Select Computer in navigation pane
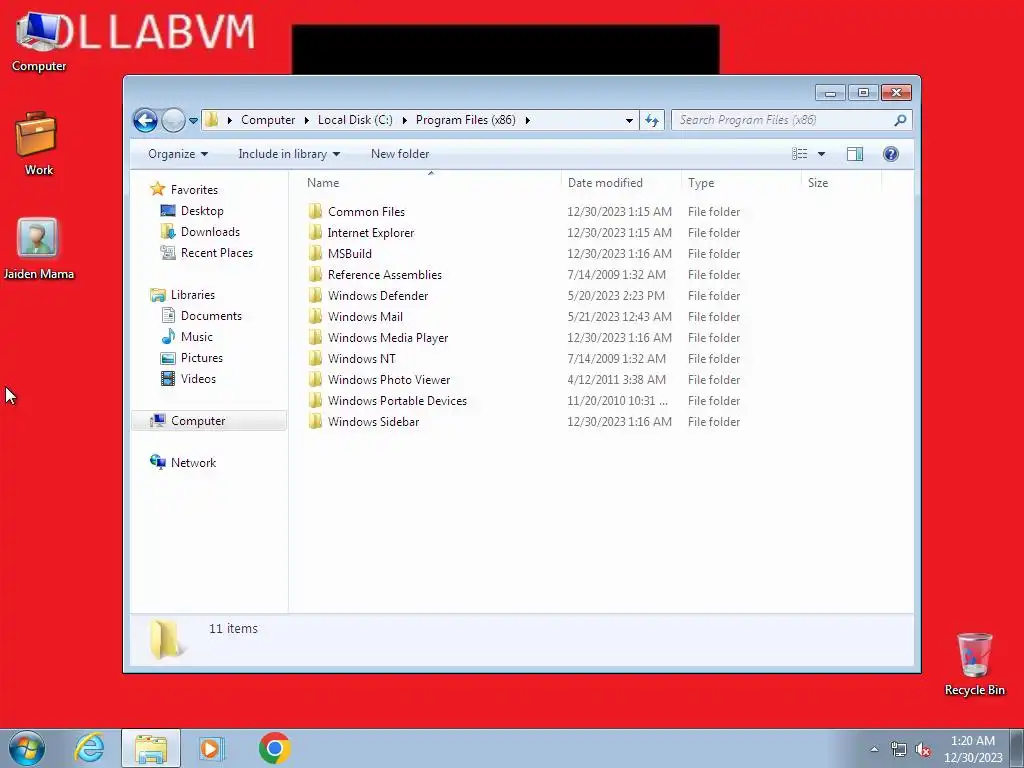 coord(198,421)
